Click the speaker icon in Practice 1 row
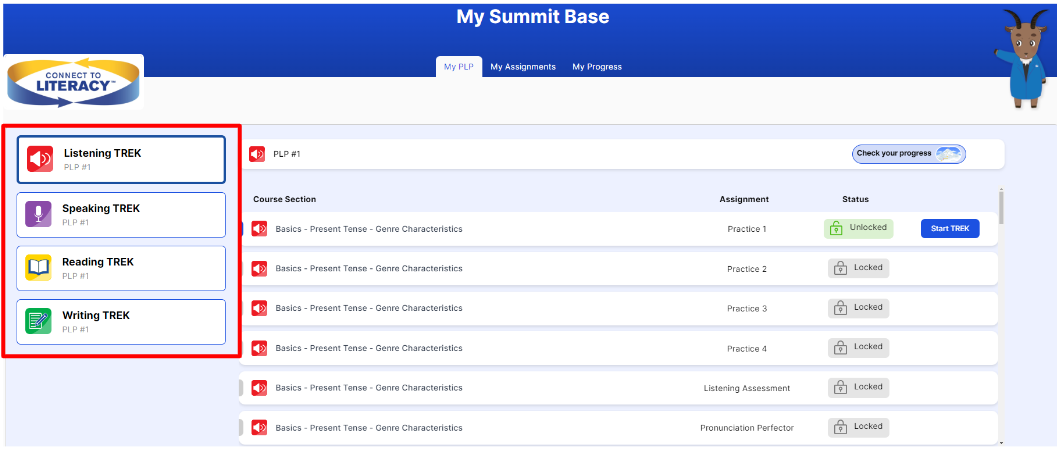 (x=259, y=229)
